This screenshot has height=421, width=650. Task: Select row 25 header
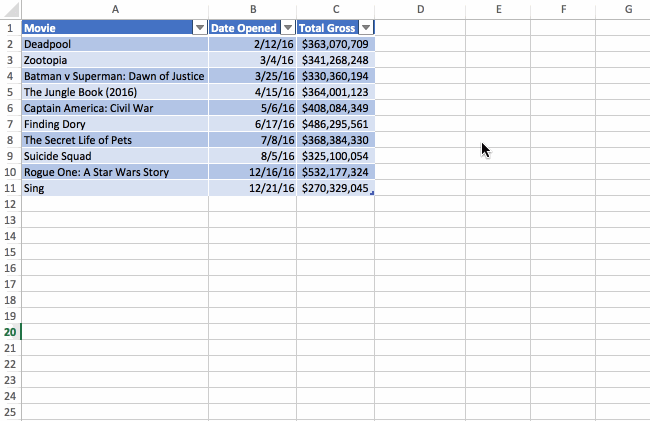(x=10, y=412)
